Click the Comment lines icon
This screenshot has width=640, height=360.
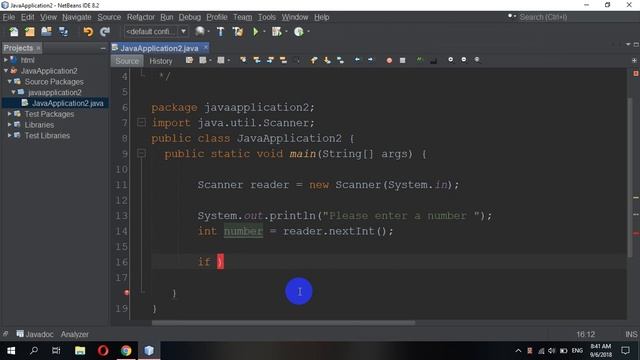pyautogui.click(x=420, y=60)
